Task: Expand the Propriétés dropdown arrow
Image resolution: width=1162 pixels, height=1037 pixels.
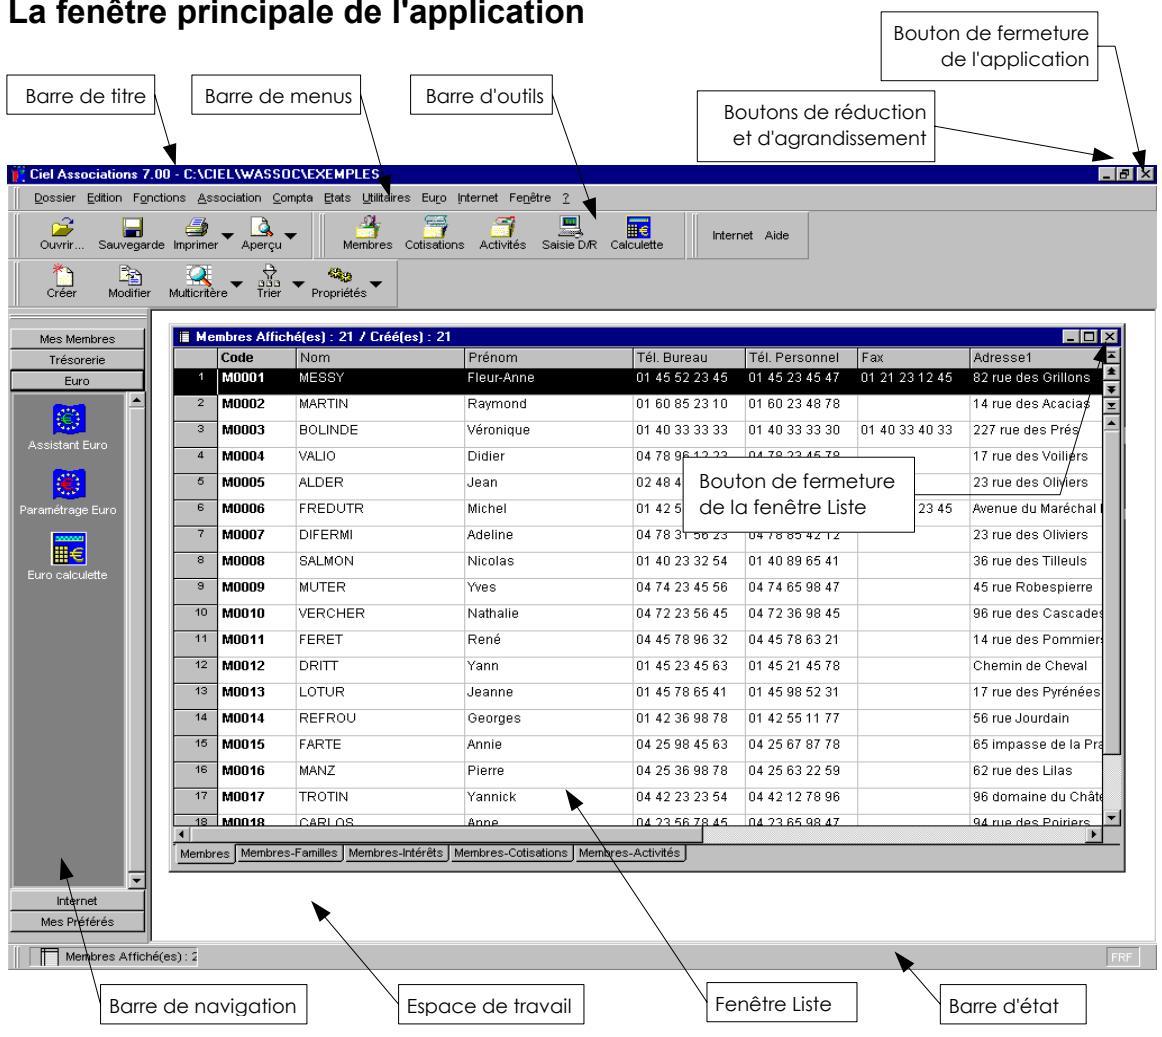Action: tap(376, 284)
